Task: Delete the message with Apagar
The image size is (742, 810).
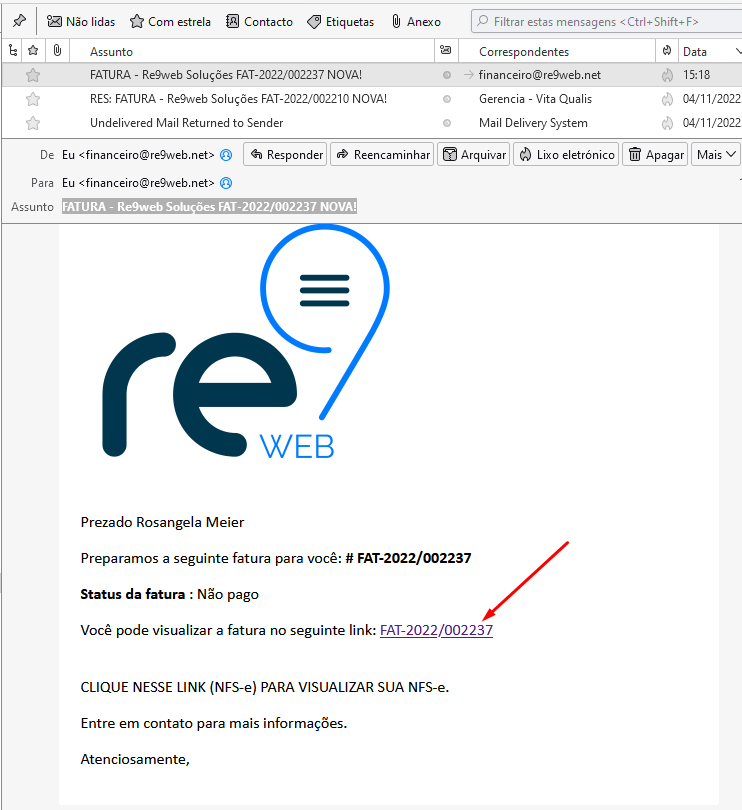Action: 655,154
